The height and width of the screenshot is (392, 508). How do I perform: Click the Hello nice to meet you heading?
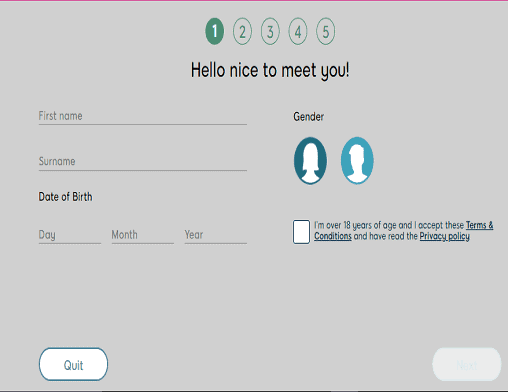tap(270, 70)
